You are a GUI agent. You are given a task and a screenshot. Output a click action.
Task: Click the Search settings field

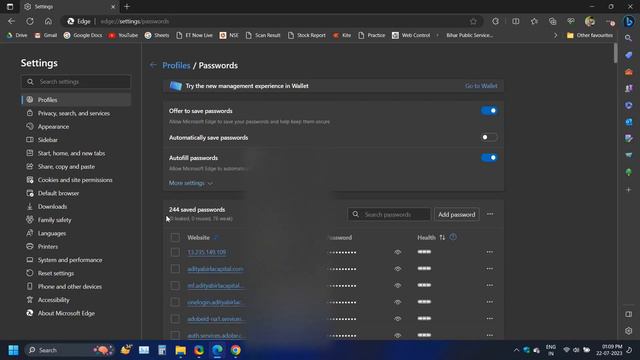pos(76,82)
